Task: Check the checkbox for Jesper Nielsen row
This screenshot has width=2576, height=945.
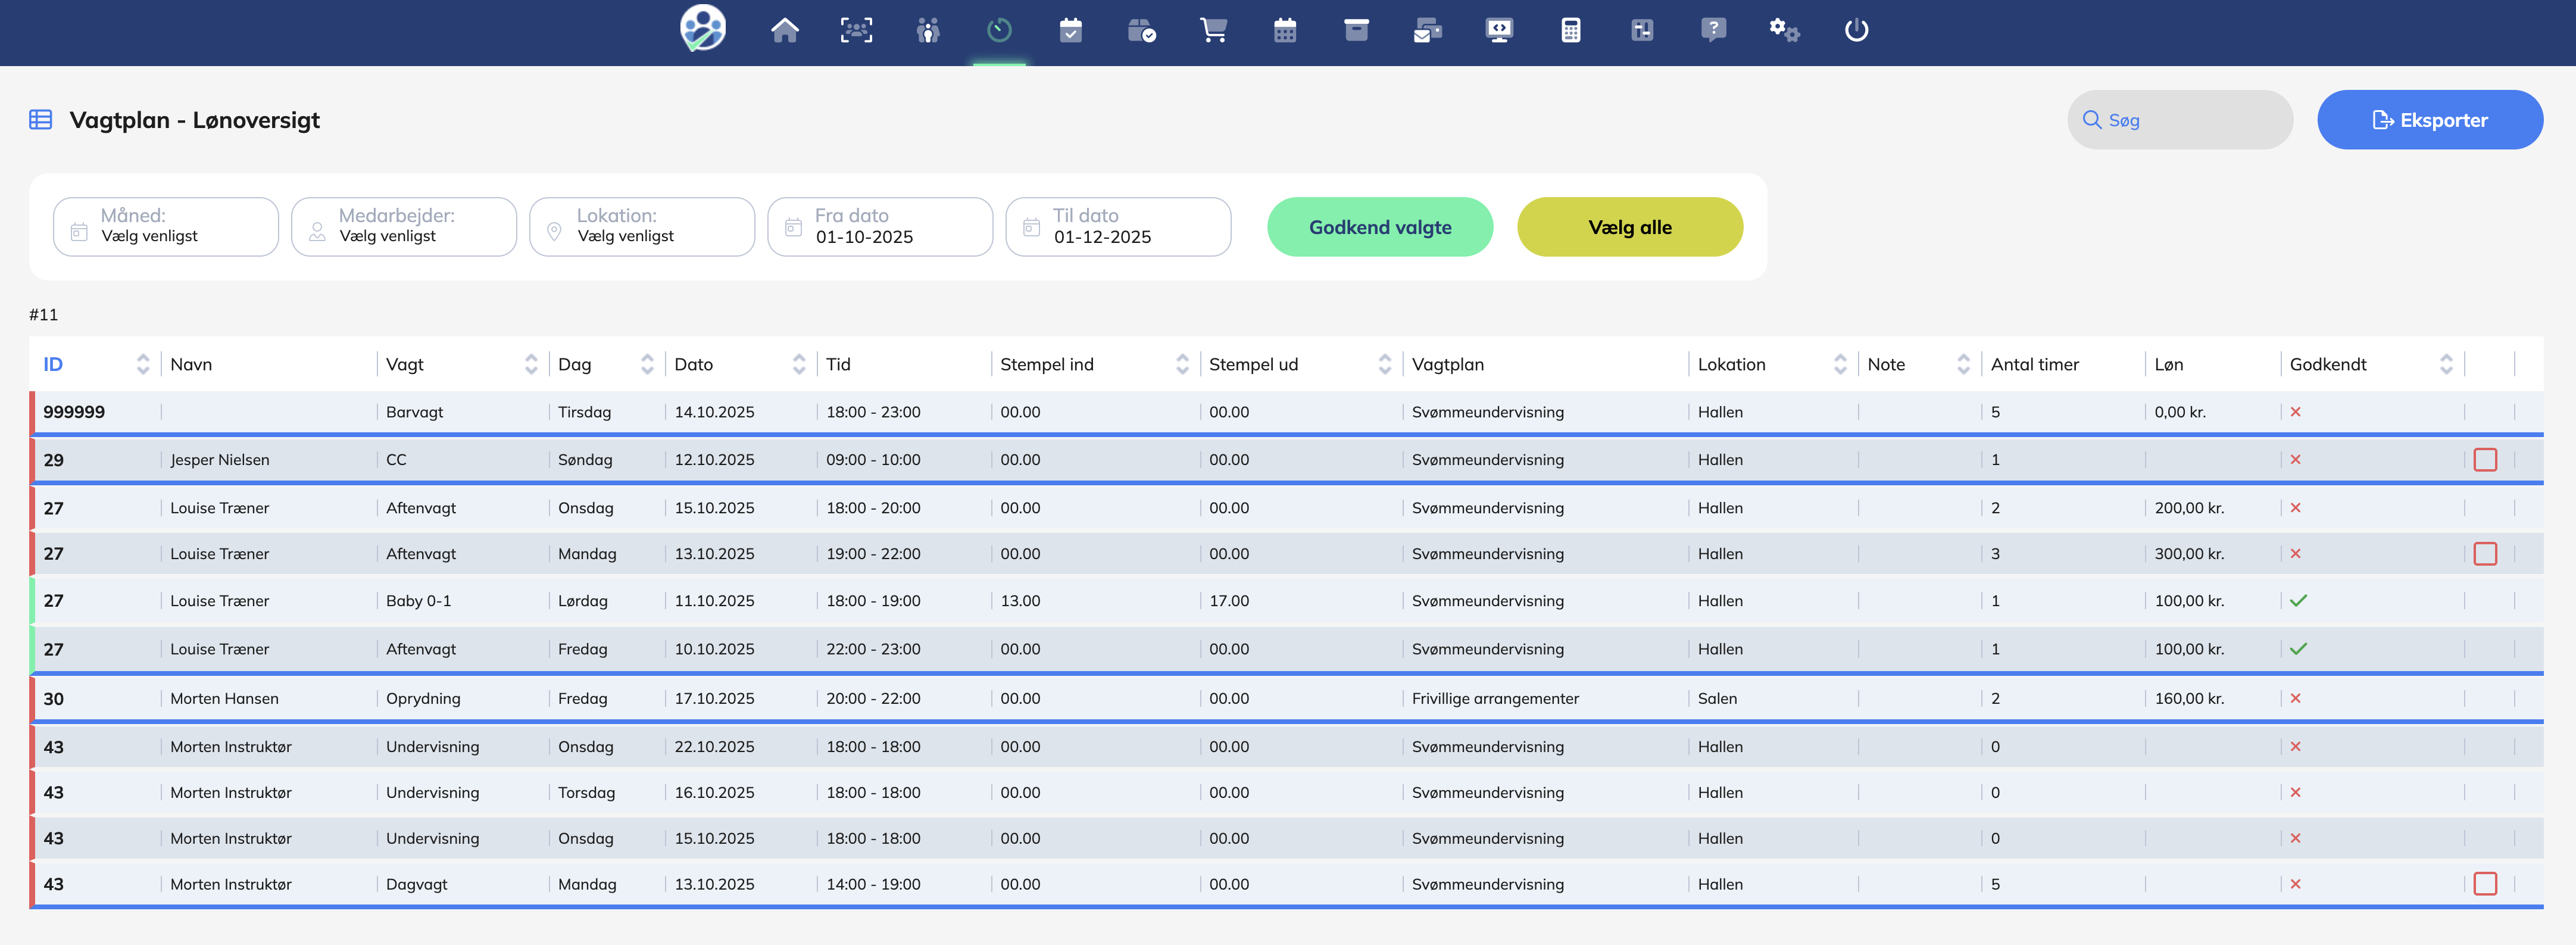Action: [2484, 460]
